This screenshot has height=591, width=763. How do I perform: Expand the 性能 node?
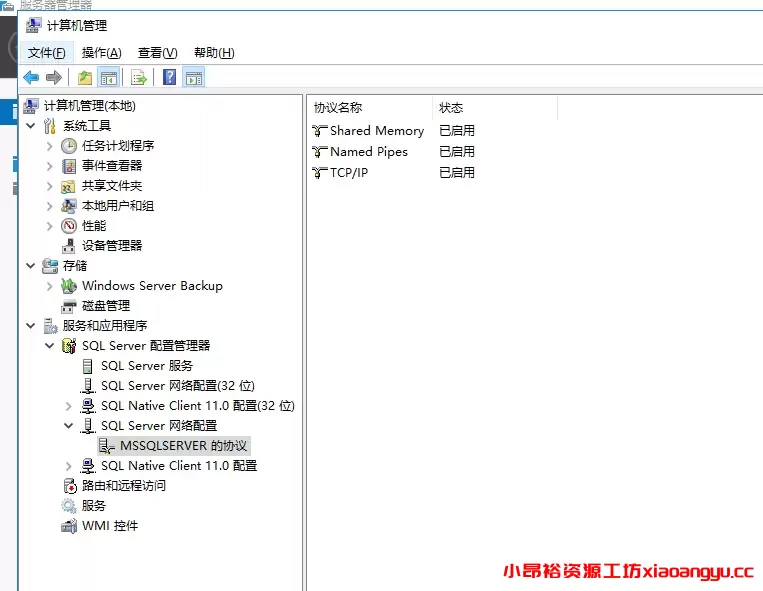coord(49,226)
